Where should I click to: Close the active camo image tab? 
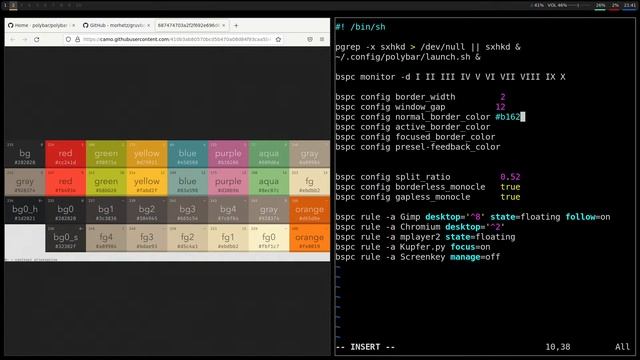224,25
